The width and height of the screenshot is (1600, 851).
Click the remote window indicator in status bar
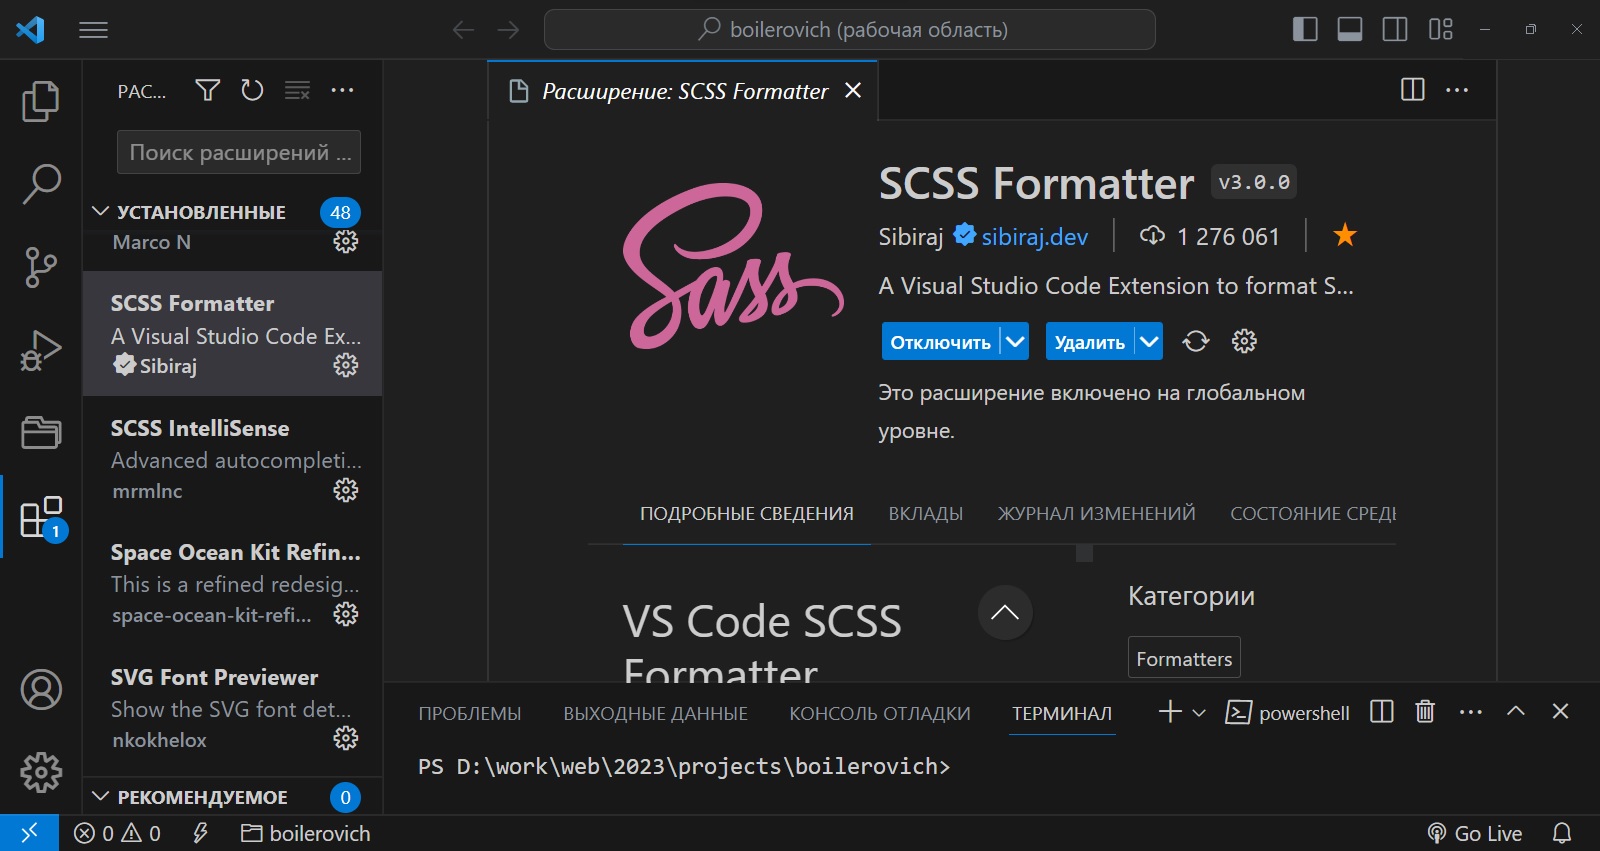click(29, 833)
